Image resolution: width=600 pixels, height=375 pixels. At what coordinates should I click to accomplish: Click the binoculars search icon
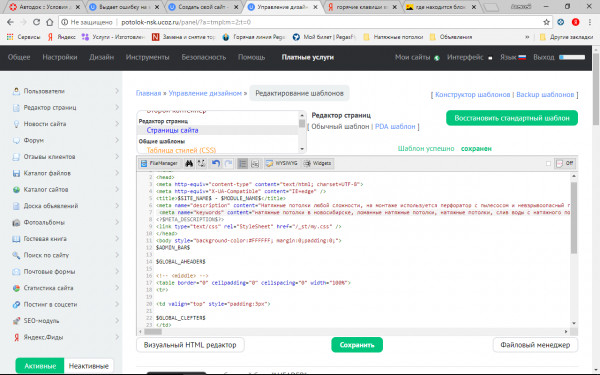(x=189, y=163)
